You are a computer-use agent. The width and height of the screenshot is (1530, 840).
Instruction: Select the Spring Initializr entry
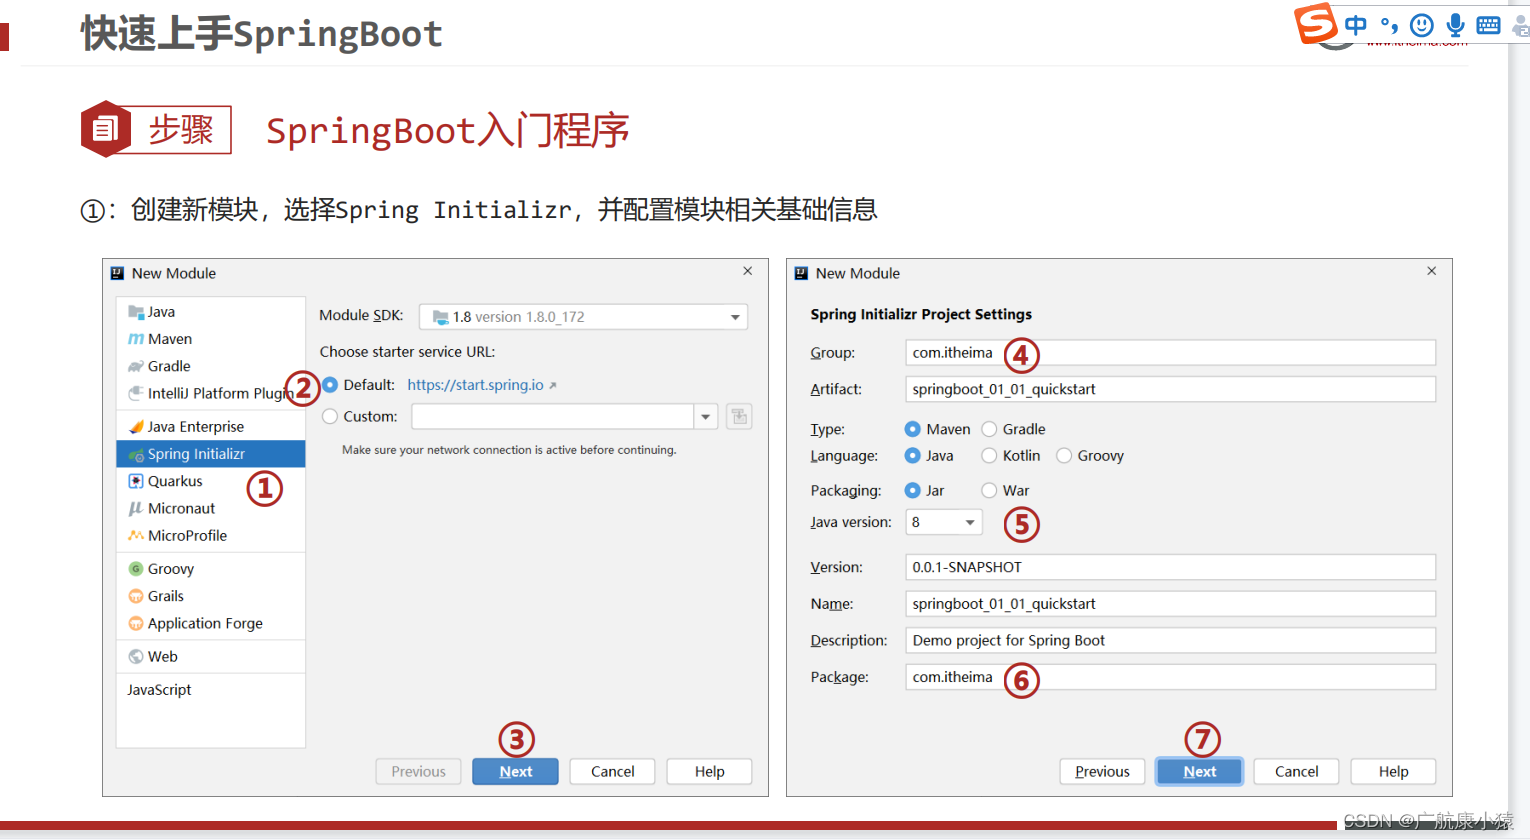(186, 453)
